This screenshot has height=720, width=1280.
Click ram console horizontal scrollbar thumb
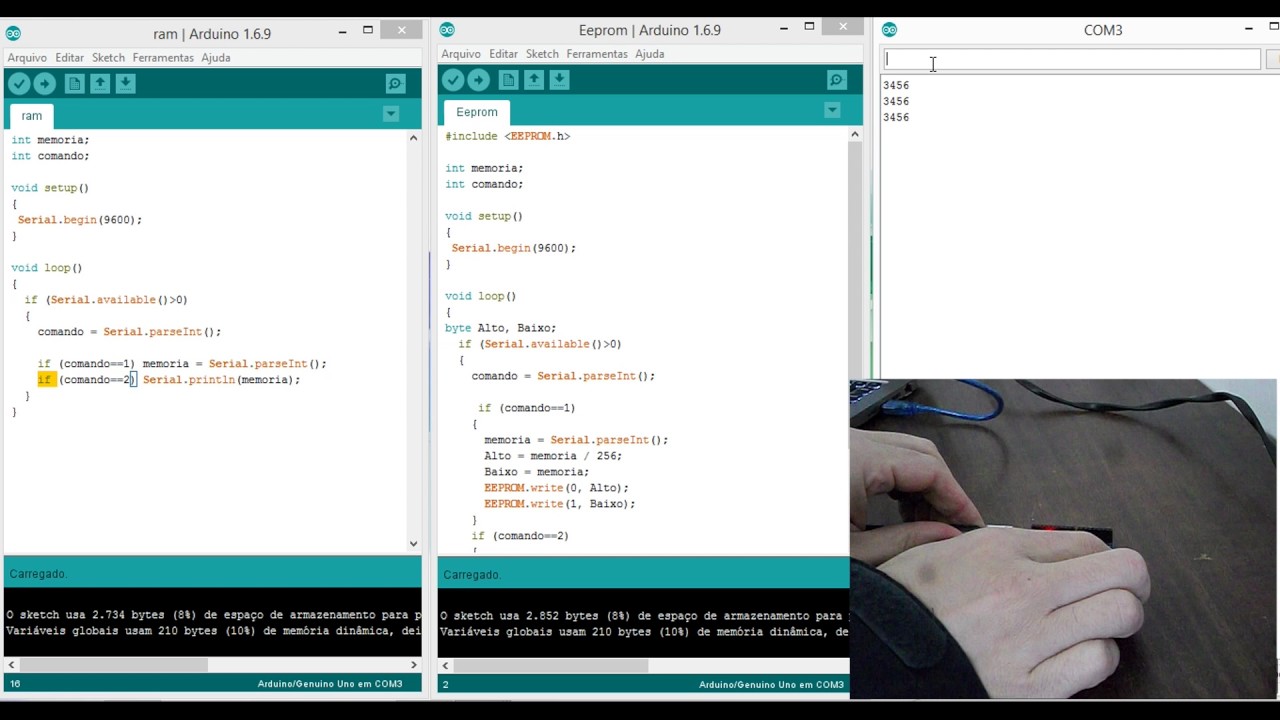pyautogui.click(x=112, y=664)
